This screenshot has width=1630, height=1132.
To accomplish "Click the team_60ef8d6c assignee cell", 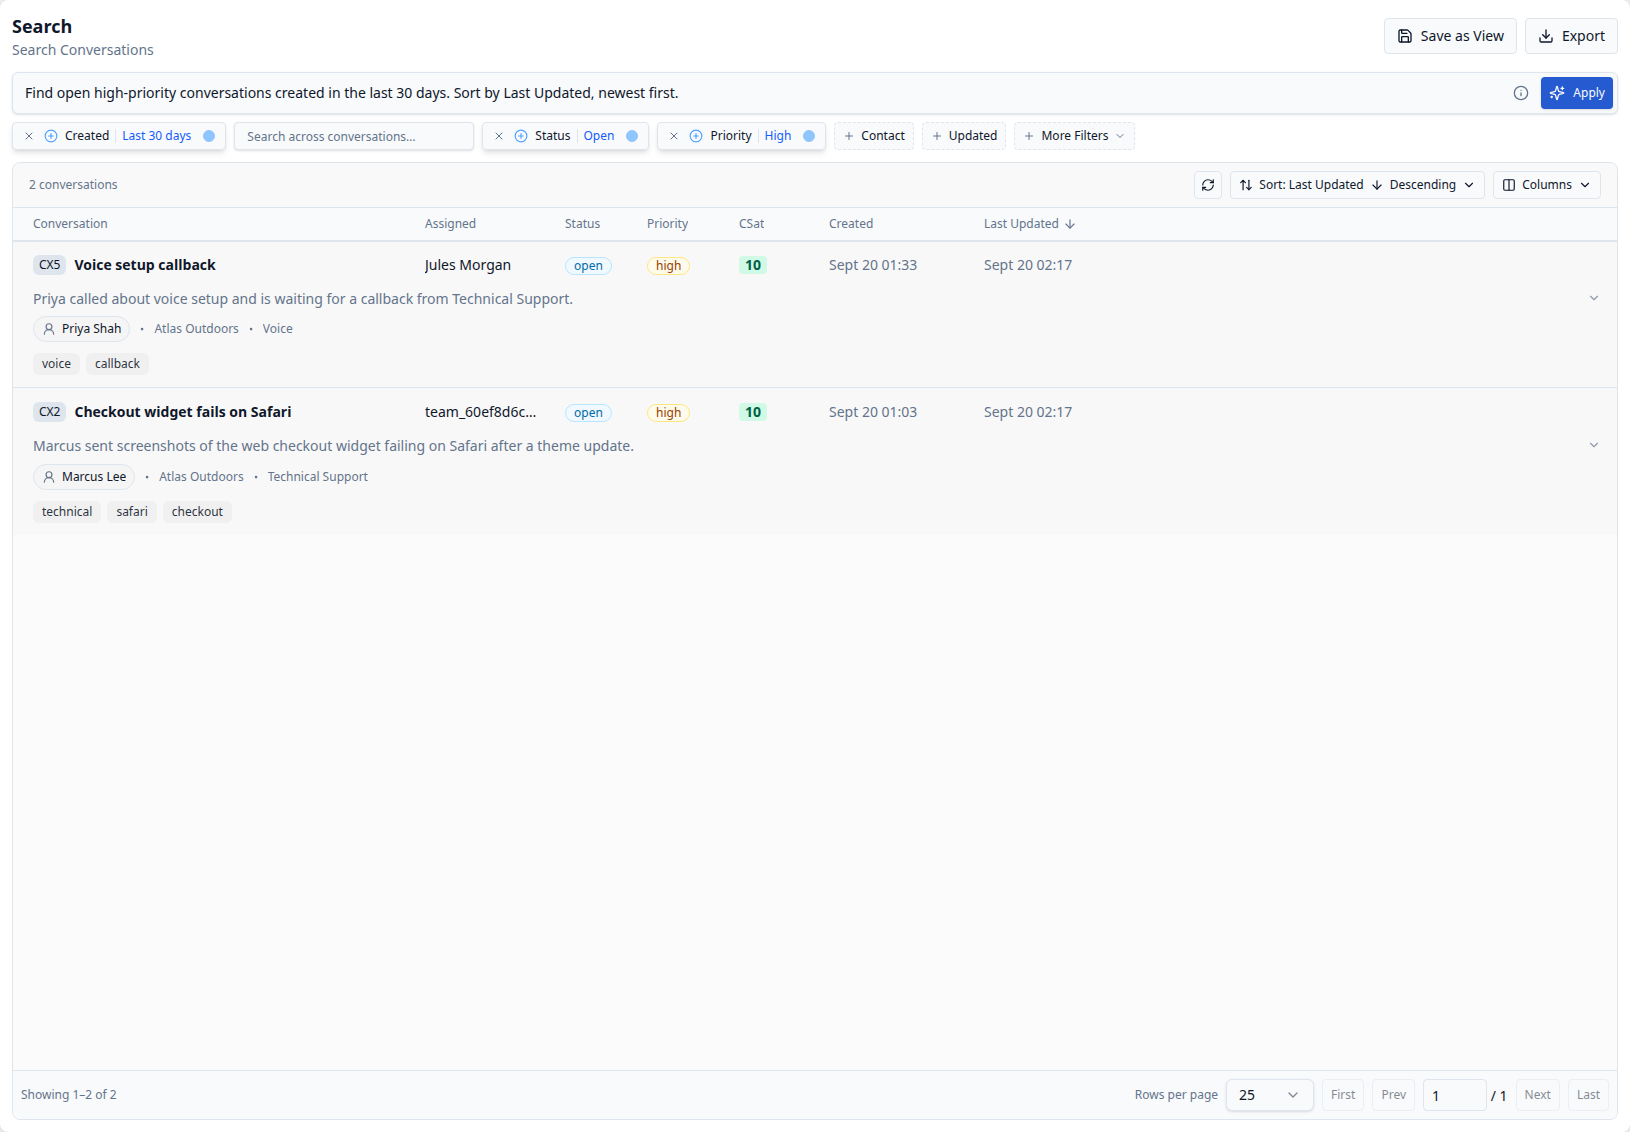I will (480, 412).
